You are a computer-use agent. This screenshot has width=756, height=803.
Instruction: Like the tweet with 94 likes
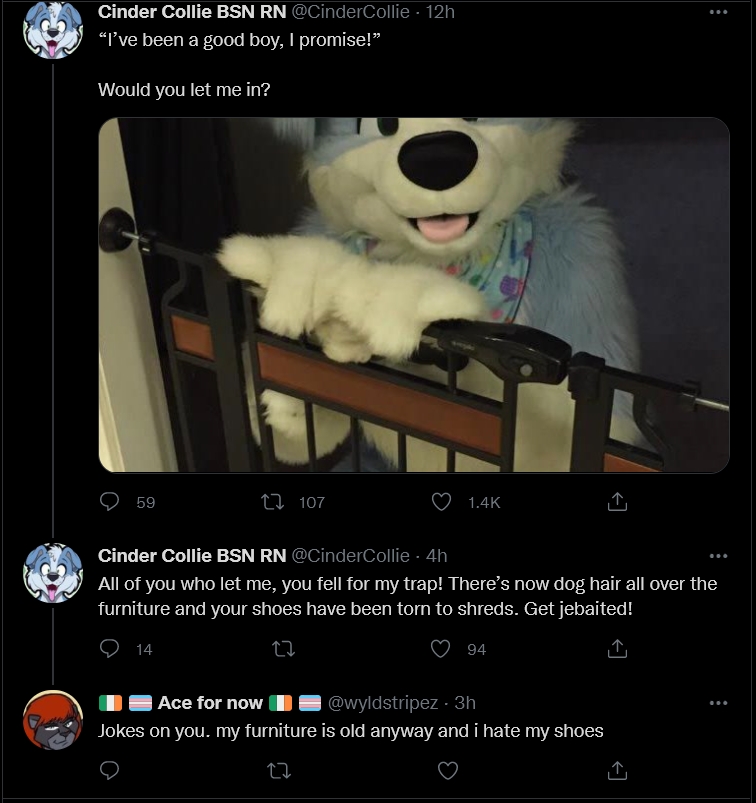[x=440, y=649]
